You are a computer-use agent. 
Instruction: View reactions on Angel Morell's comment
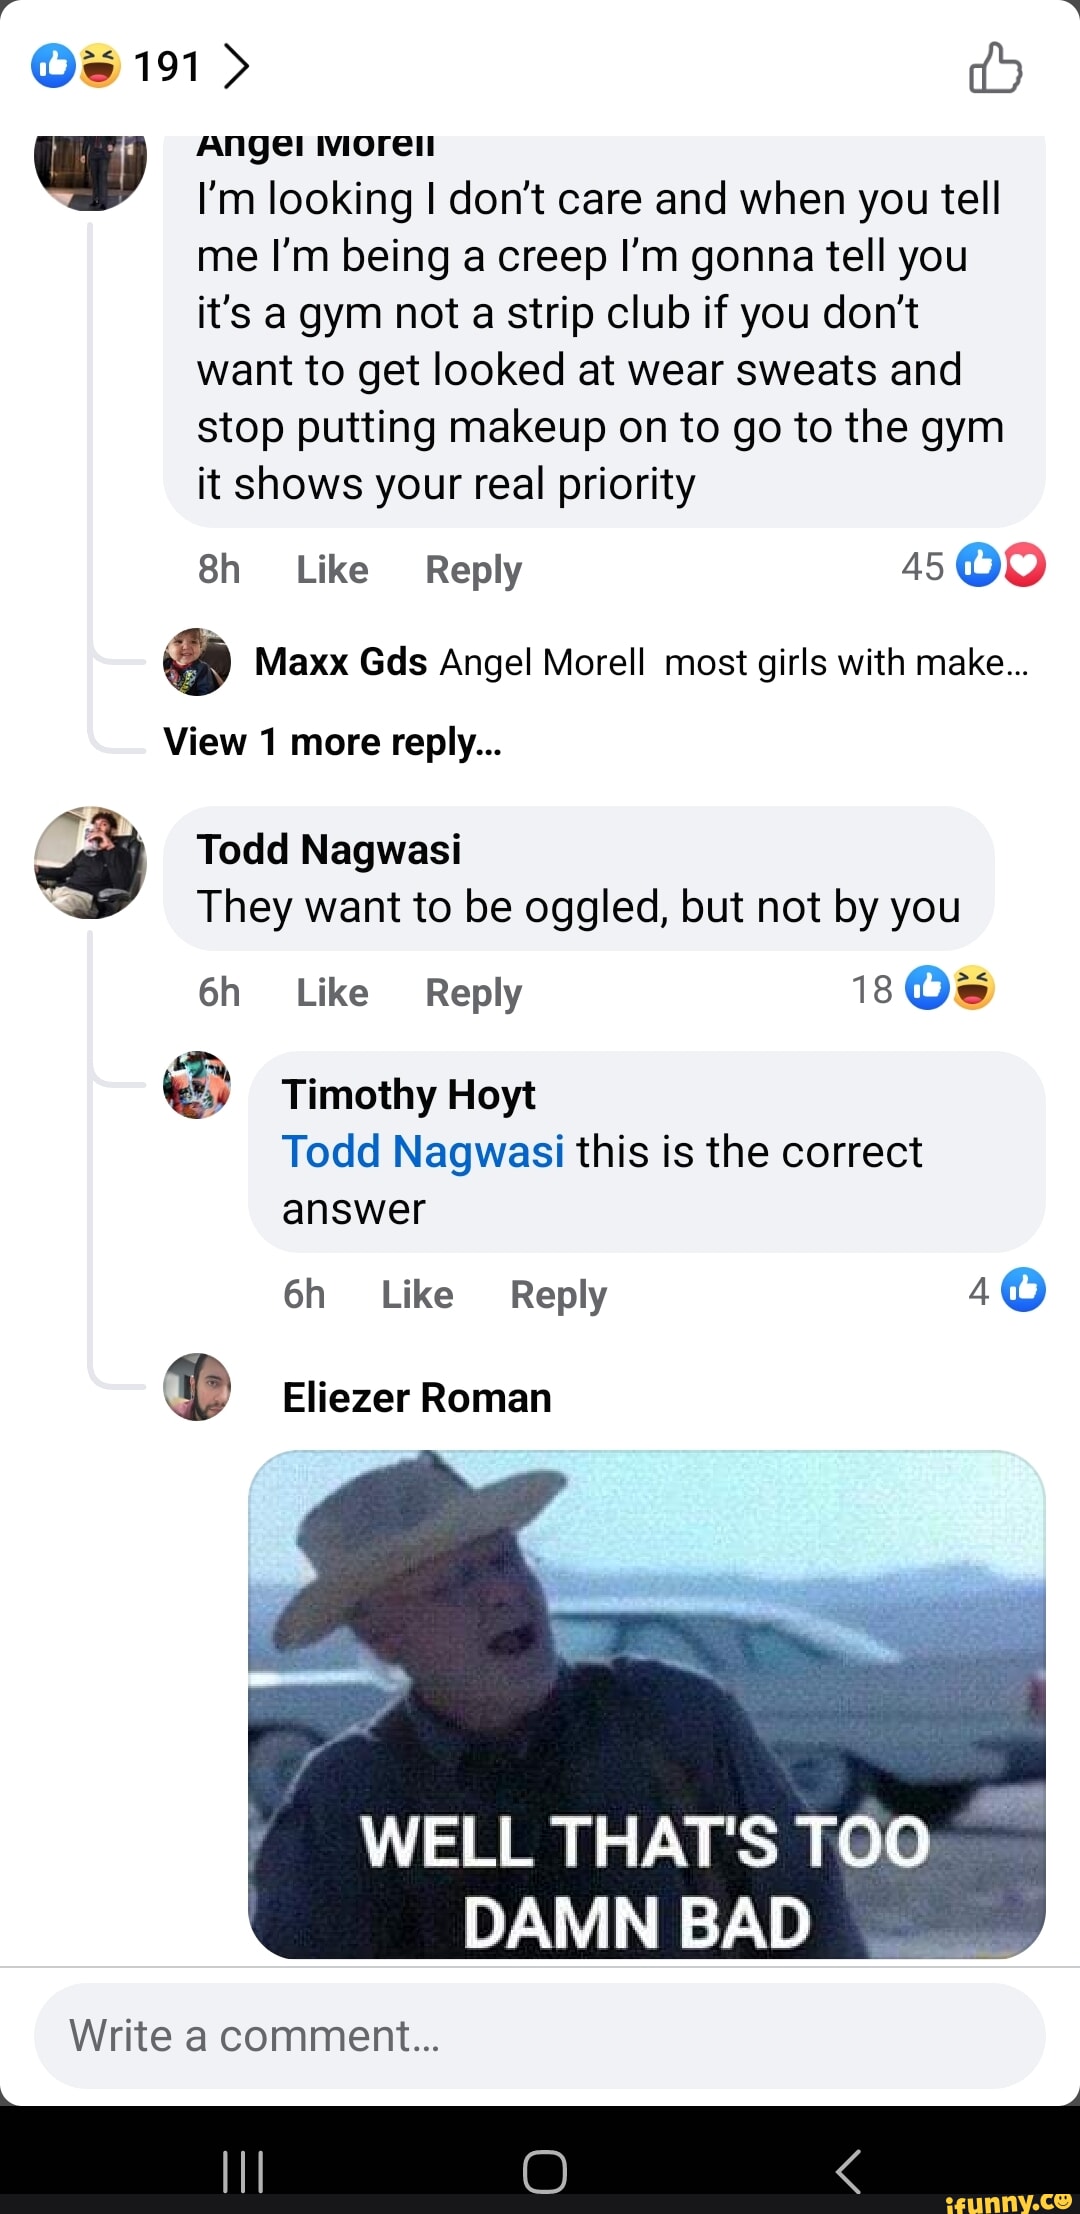tap(999, 566)
